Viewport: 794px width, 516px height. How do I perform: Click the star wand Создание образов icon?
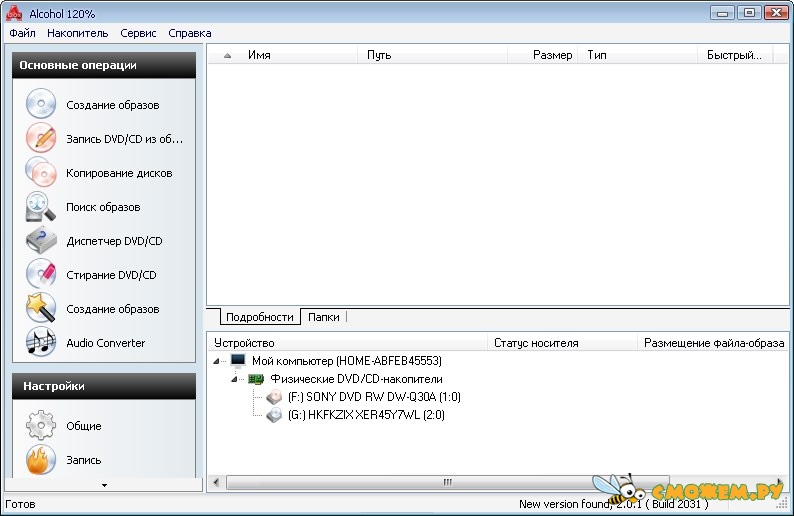(41, 308)
